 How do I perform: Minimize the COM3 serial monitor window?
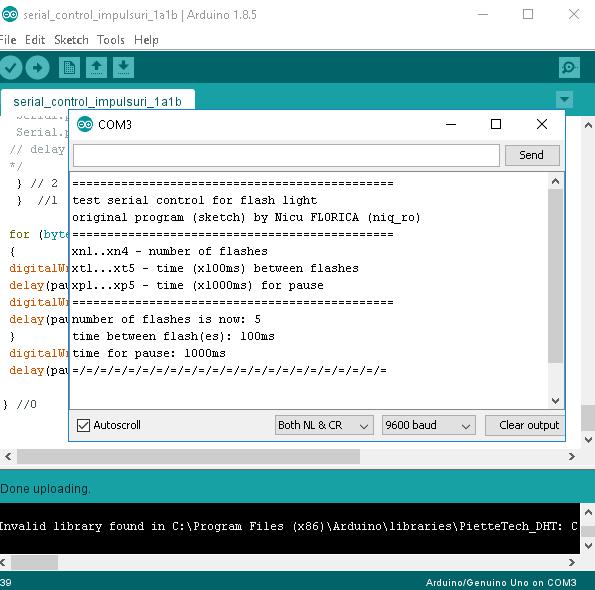451,124
